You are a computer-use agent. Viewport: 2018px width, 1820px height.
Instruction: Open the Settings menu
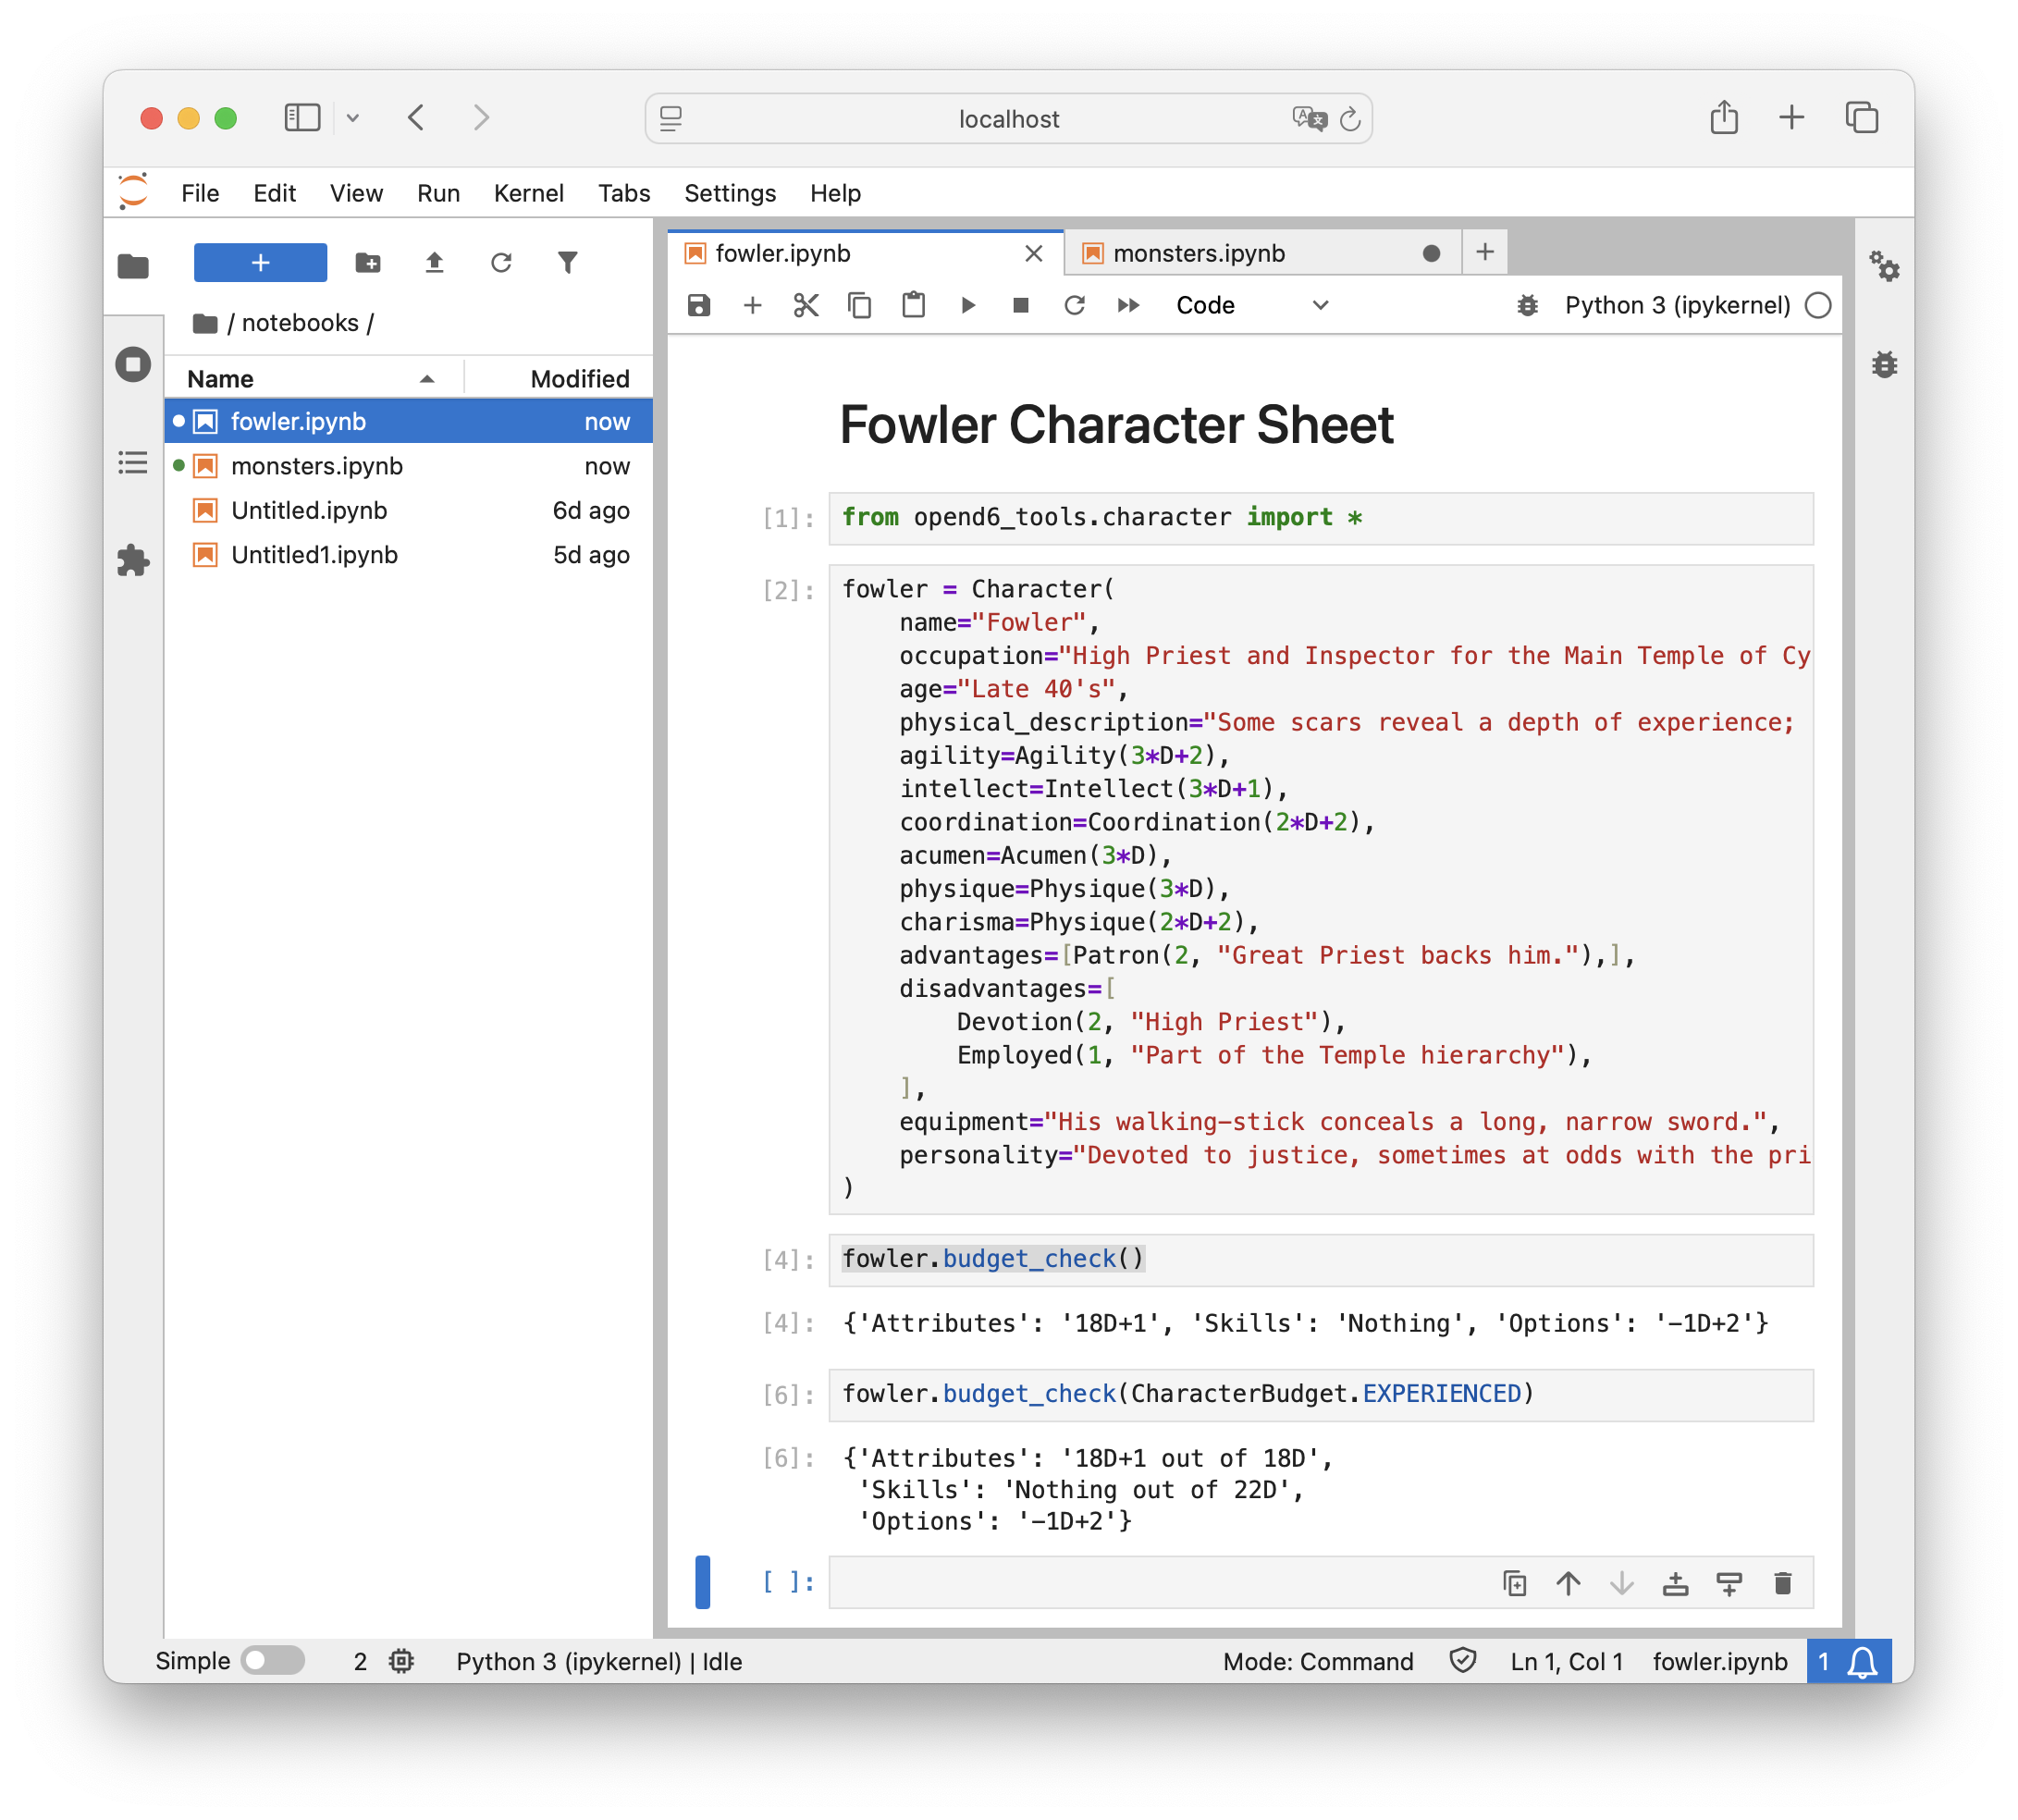729,193
